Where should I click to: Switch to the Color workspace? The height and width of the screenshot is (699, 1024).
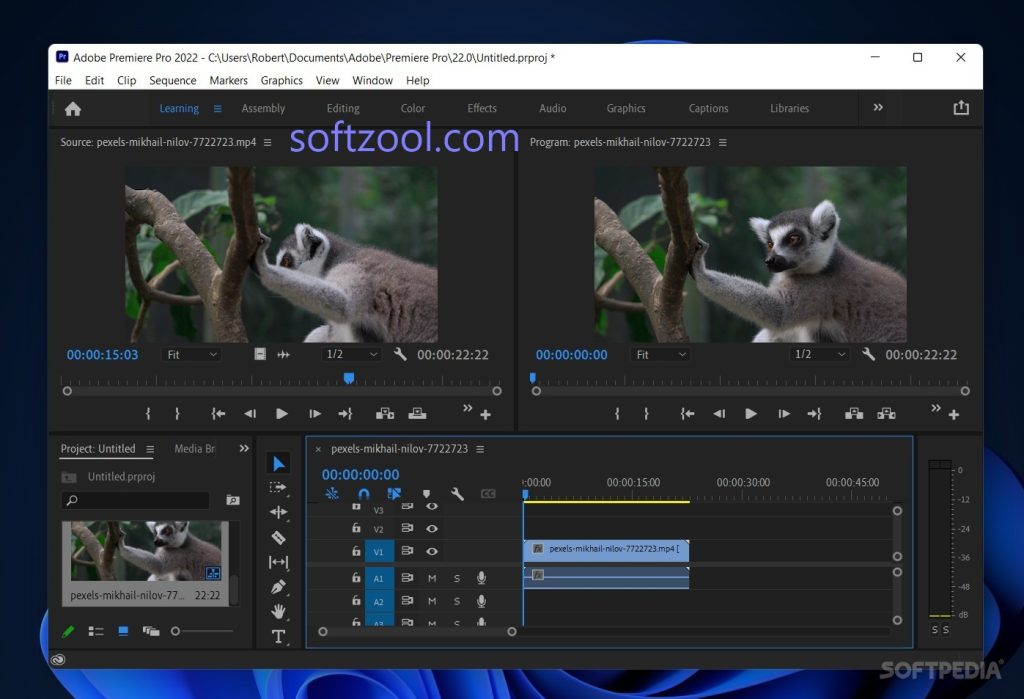[412, 108]
